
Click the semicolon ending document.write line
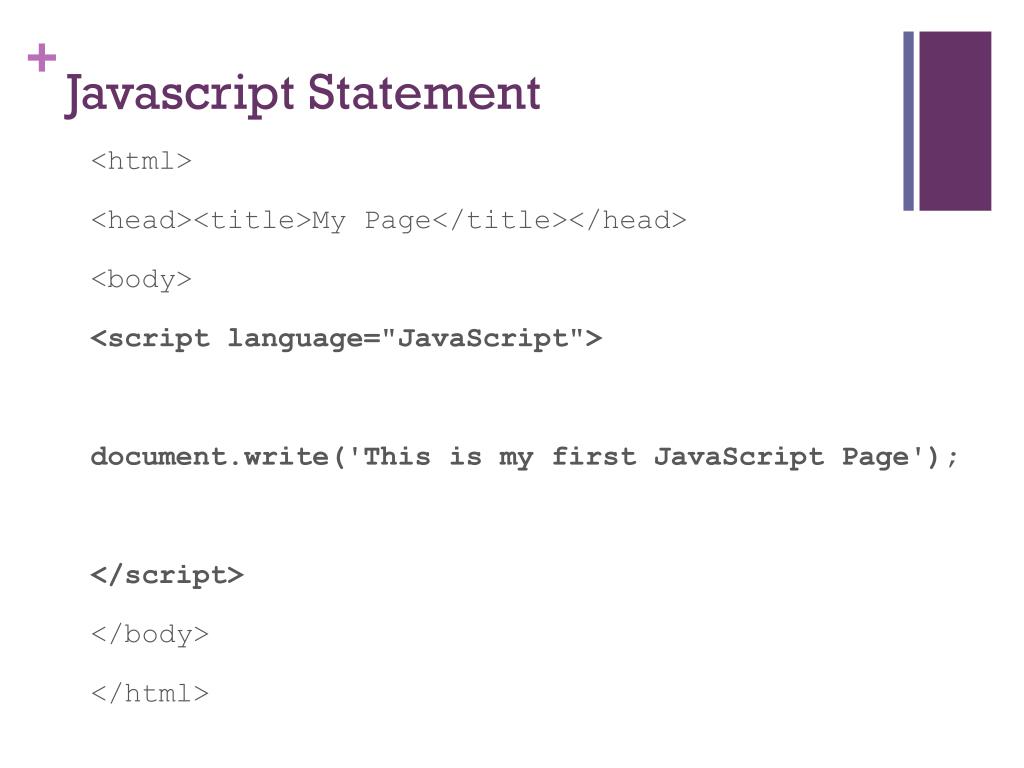[x=952, y=458]
